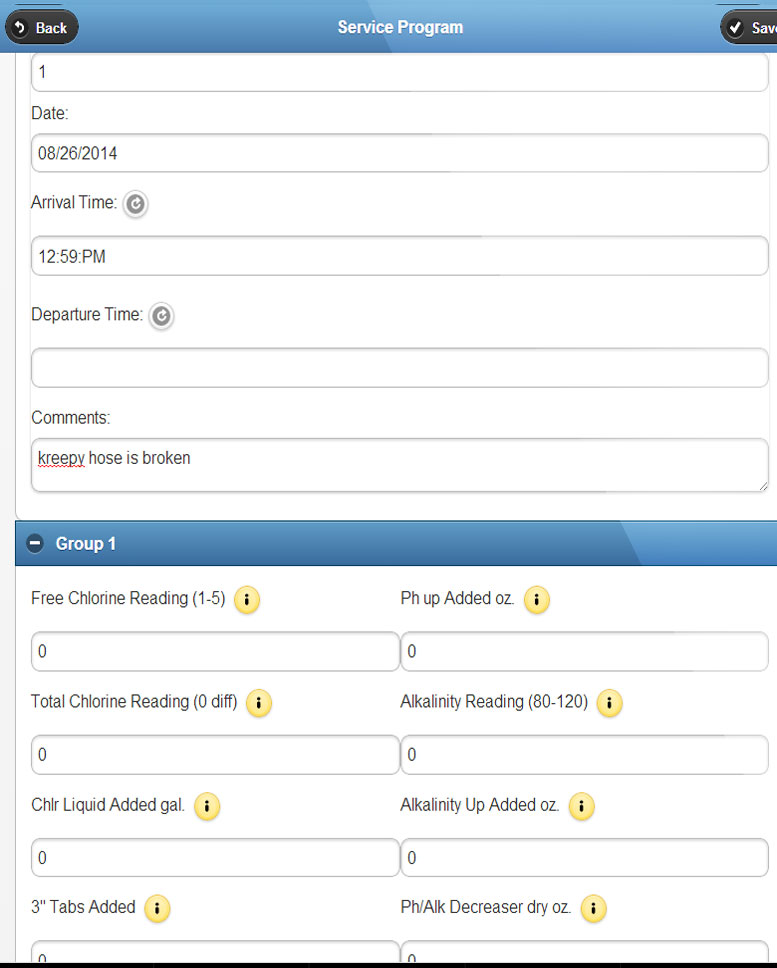Select the Date field showing 08/26/2014
This screenshot has height=968, width=777.
click(x=398, y=152)
